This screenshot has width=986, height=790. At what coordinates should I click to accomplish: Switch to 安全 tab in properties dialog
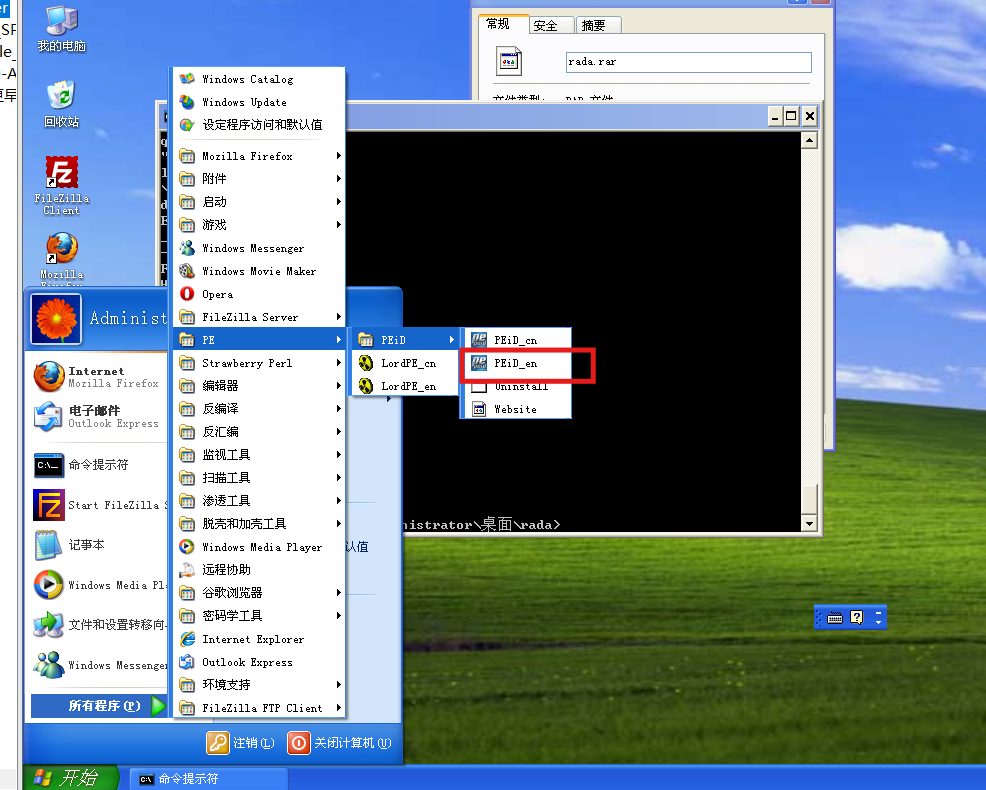(x=551, y=25)
